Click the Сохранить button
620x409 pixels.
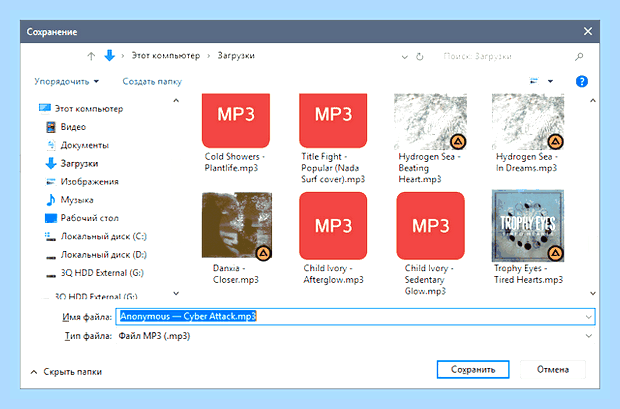tap(473, 369)
